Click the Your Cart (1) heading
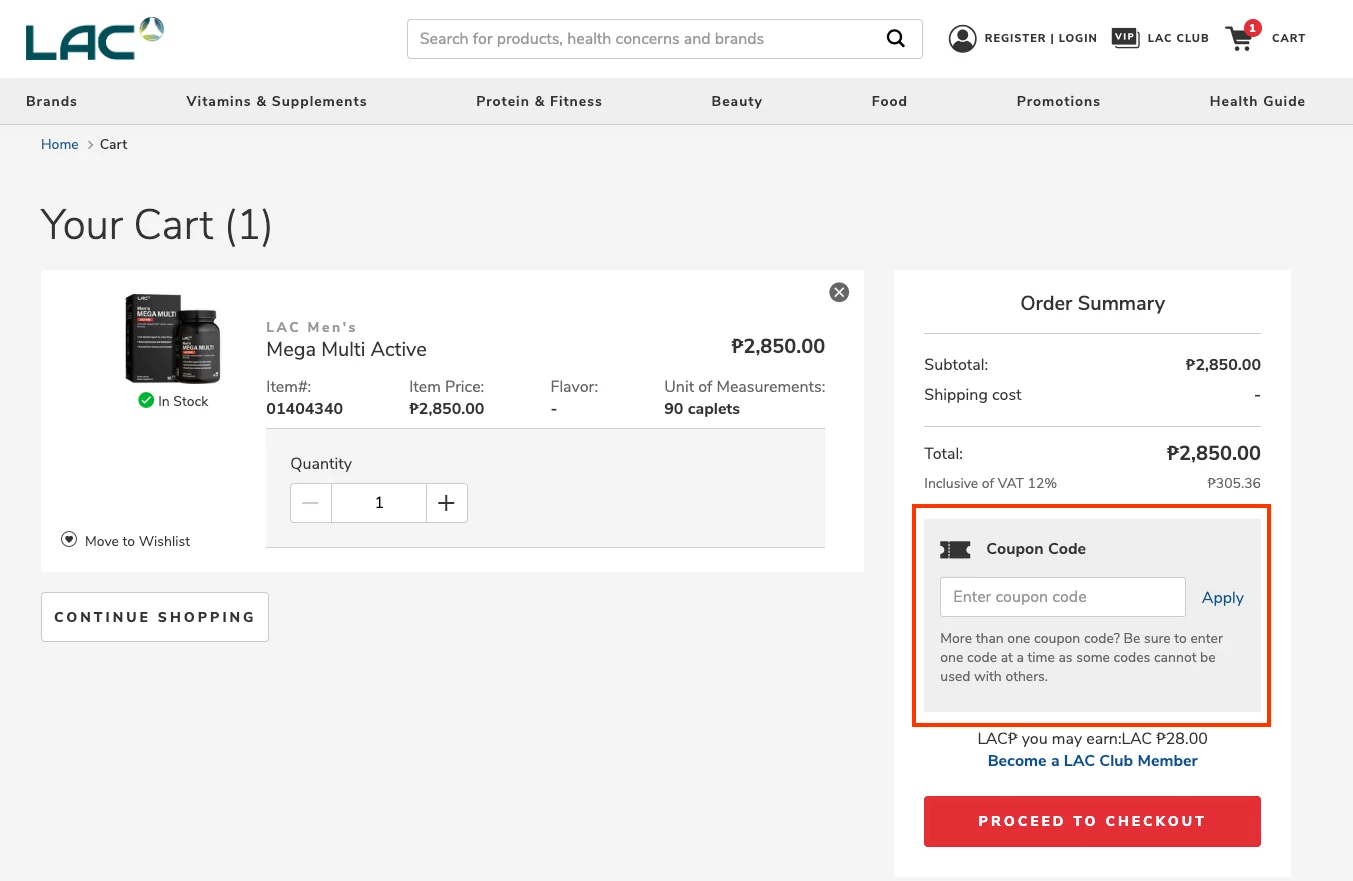The height and width of the screenshot is (881, 1353). coord(157,224)
